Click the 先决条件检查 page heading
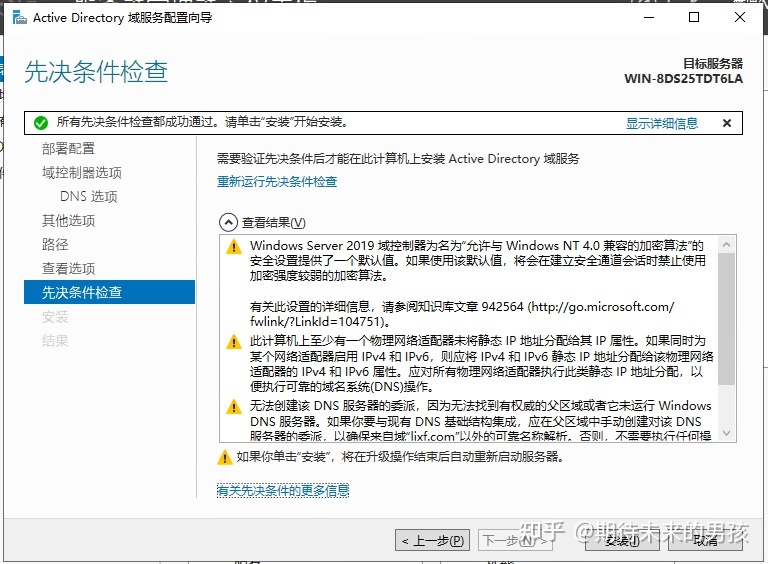The image size is (768, 564). tap(96, 72)
